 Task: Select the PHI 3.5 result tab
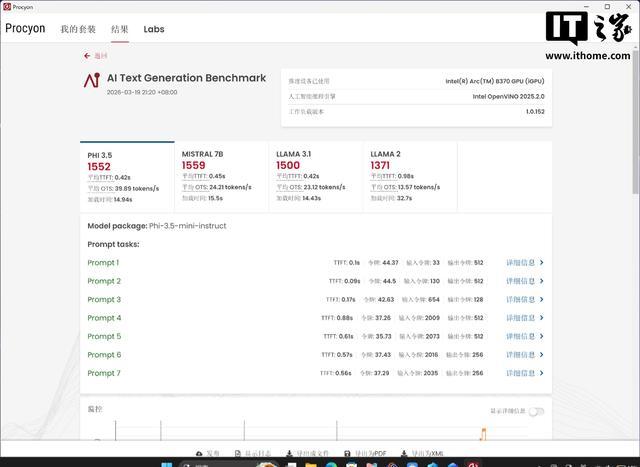(x=127, y=177)
